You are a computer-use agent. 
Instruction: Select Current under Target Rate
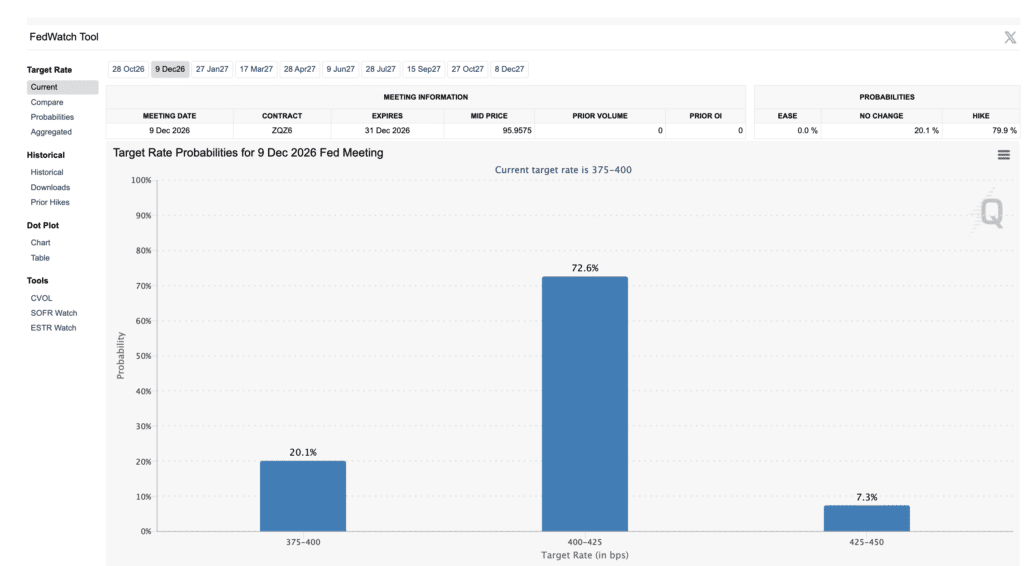63,87
